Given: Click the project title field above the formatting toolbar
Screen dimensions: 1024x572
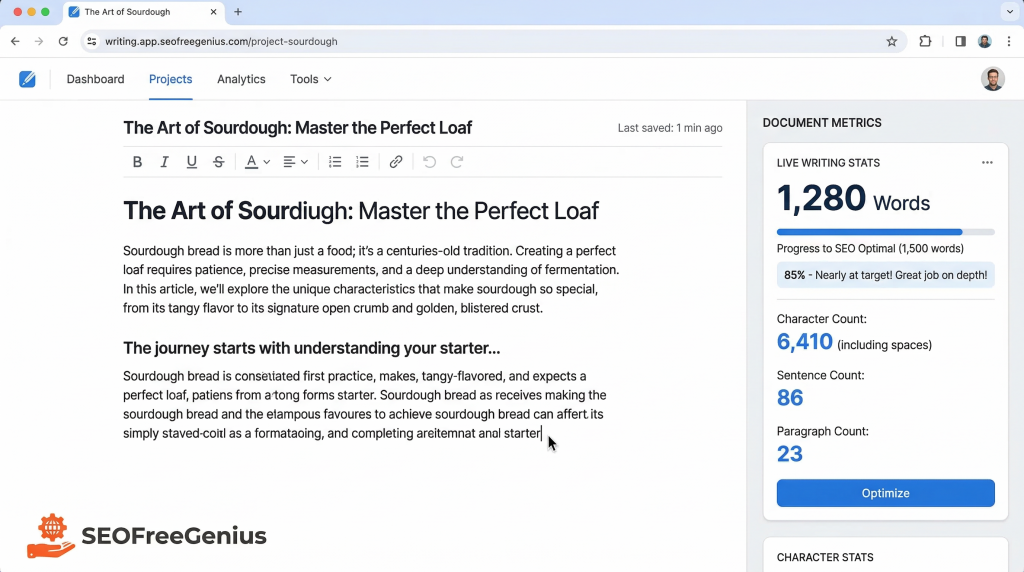Looking at the screenshot, I should (297, 128).
